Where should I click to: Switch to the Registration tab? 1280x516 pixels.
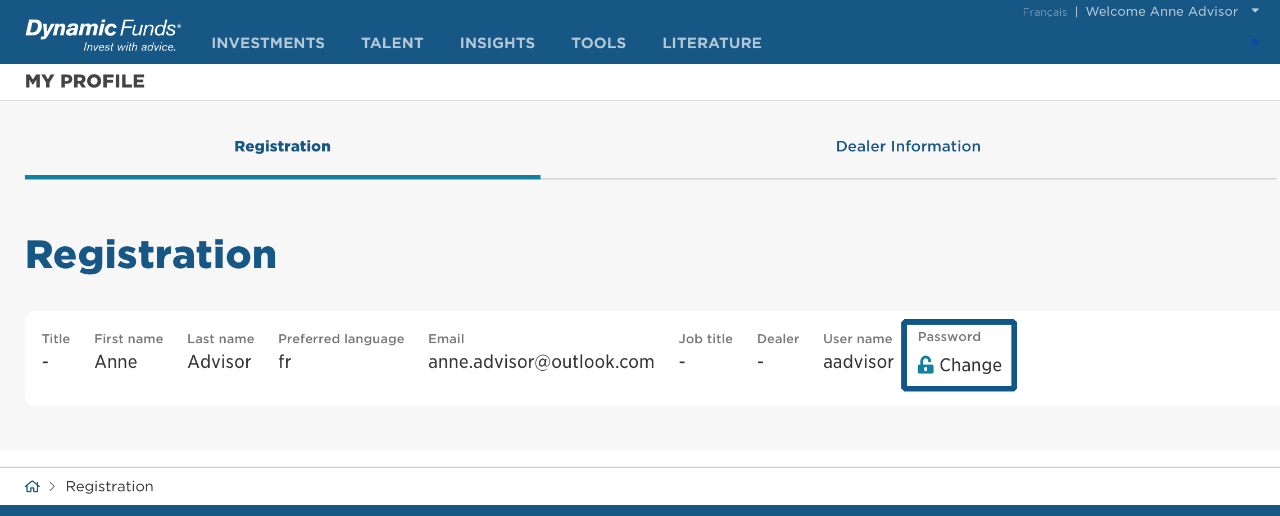click(282, 146)
